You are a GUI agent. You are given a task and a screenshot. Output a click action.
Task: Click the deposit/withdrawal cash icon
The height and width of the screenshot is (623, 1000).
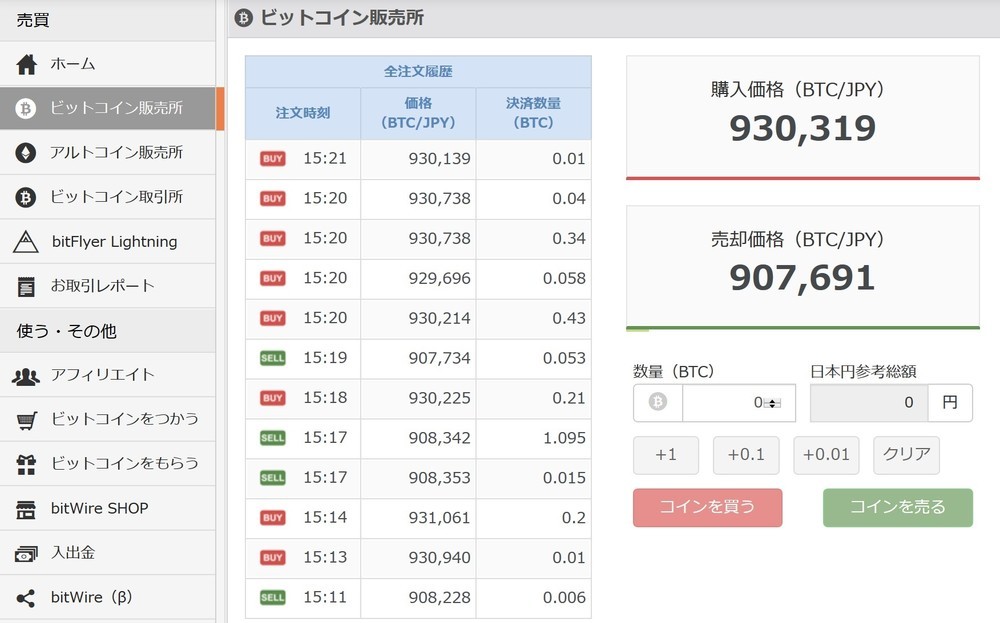click(x=26, y=553)
